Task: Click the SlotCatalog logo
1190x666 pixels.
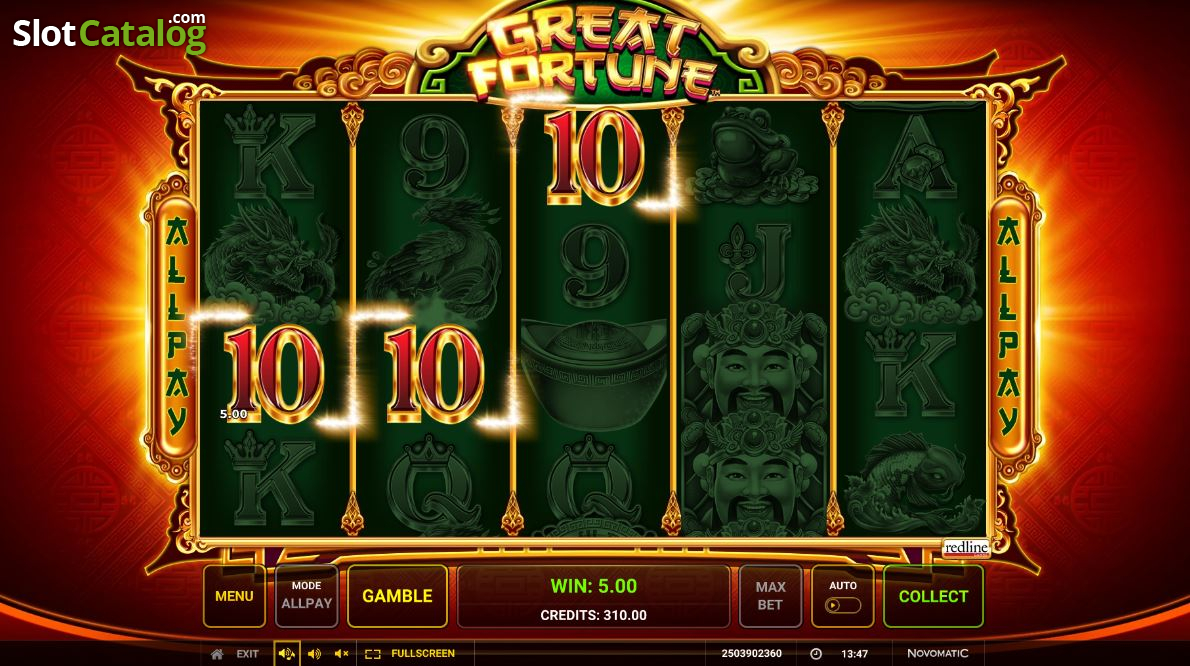Action: click(x=109, y=33)
